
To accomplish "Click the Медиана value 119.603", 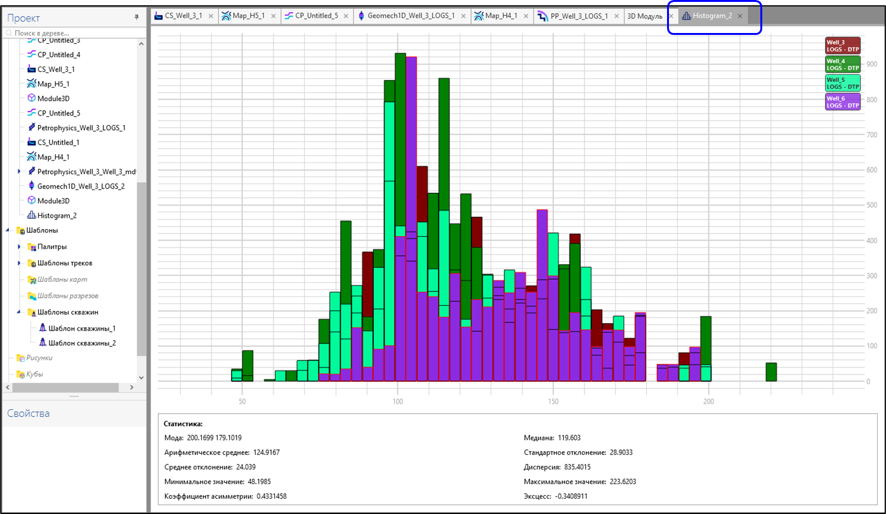I will pos(568,438).
